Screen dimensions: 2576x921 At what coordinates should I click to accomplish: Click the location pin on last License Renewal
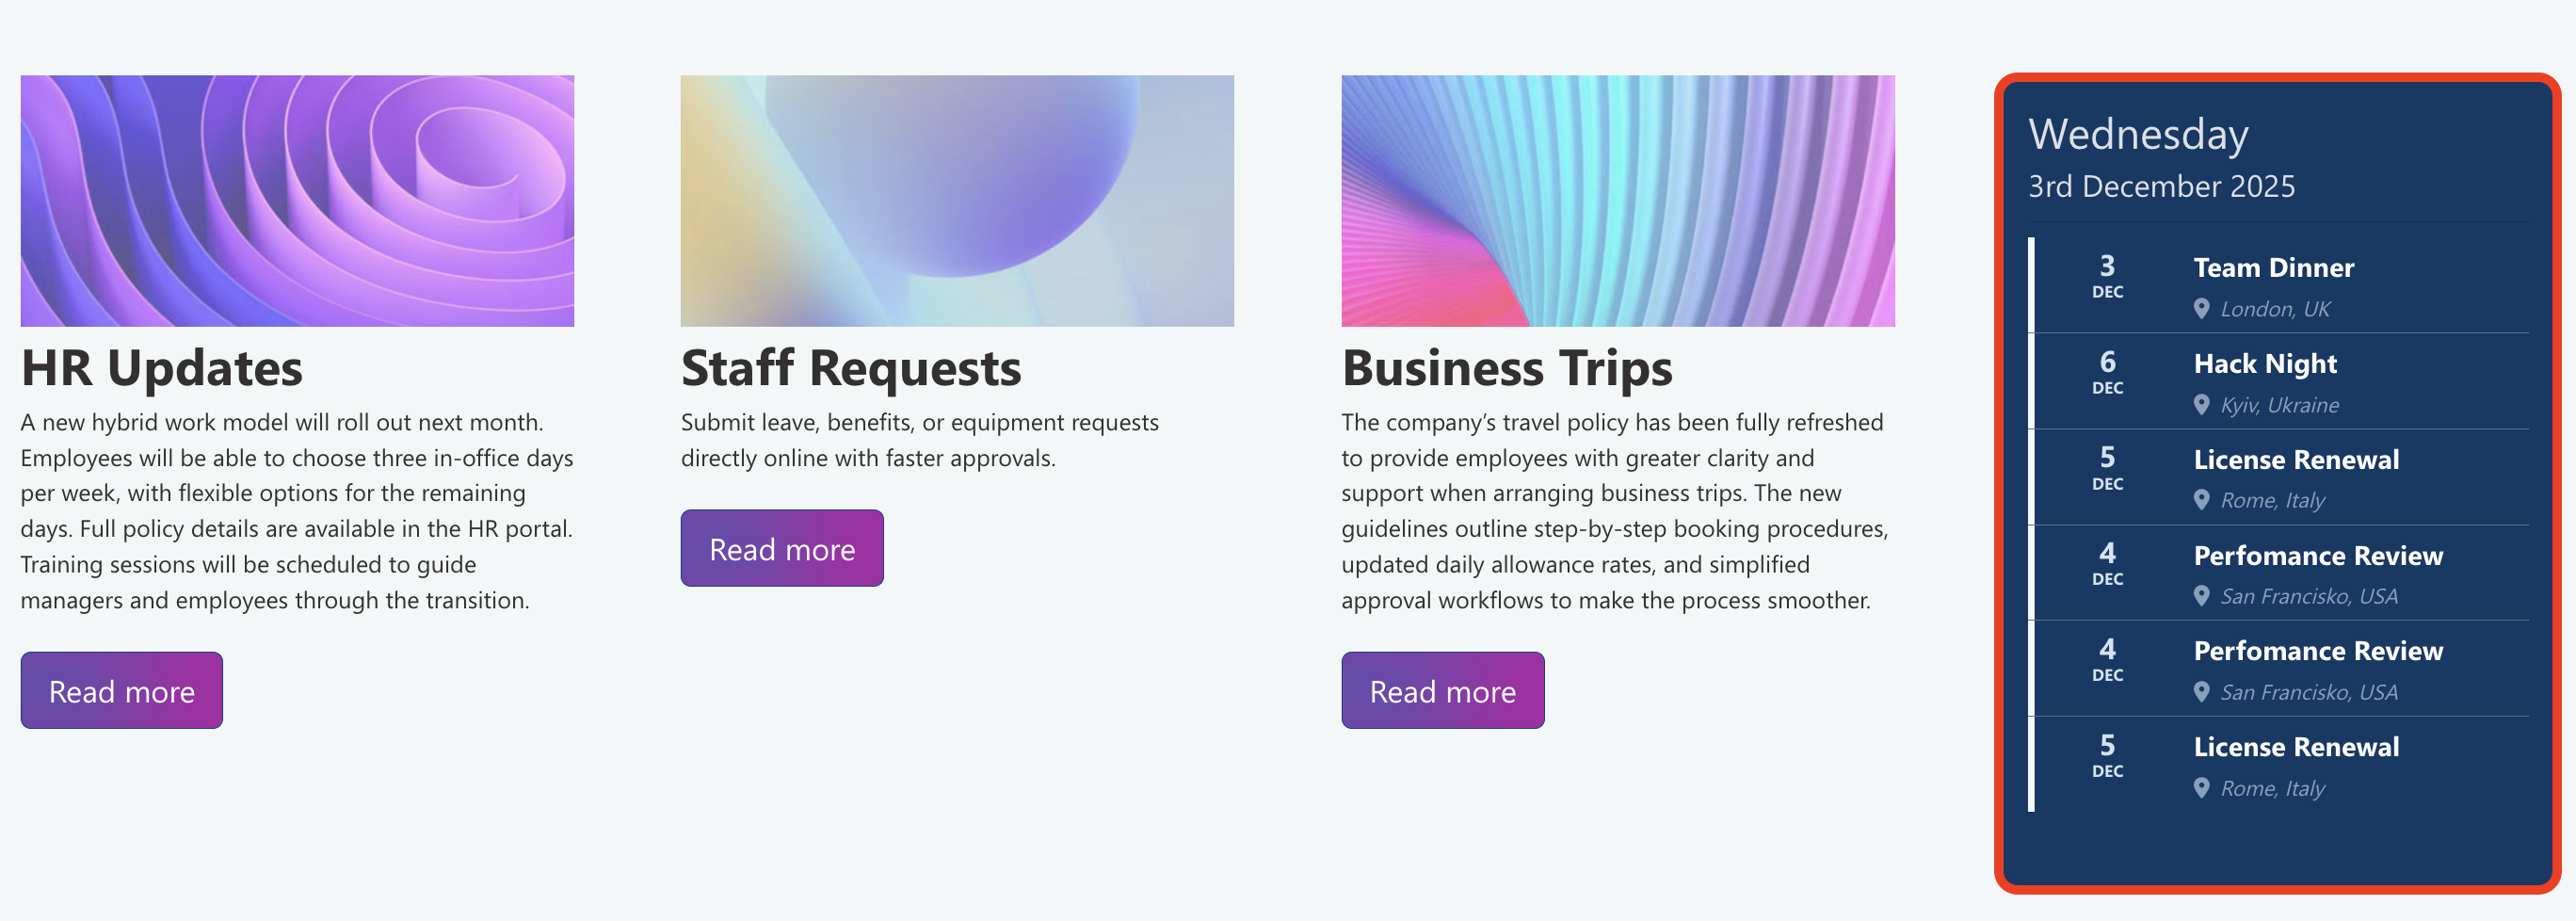(2200, 788)
